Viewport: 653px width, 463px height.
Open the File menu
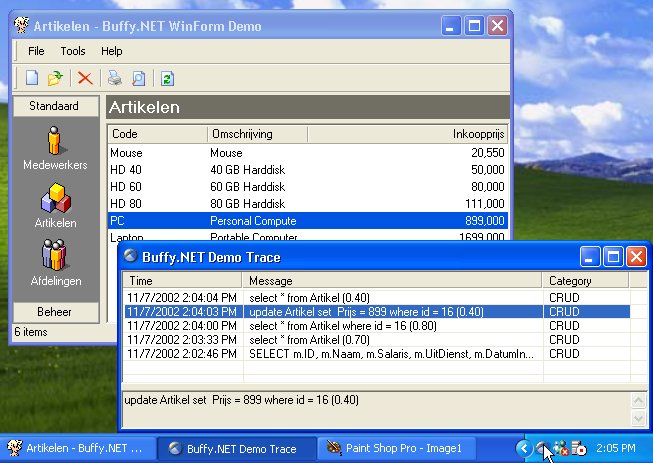36,51
